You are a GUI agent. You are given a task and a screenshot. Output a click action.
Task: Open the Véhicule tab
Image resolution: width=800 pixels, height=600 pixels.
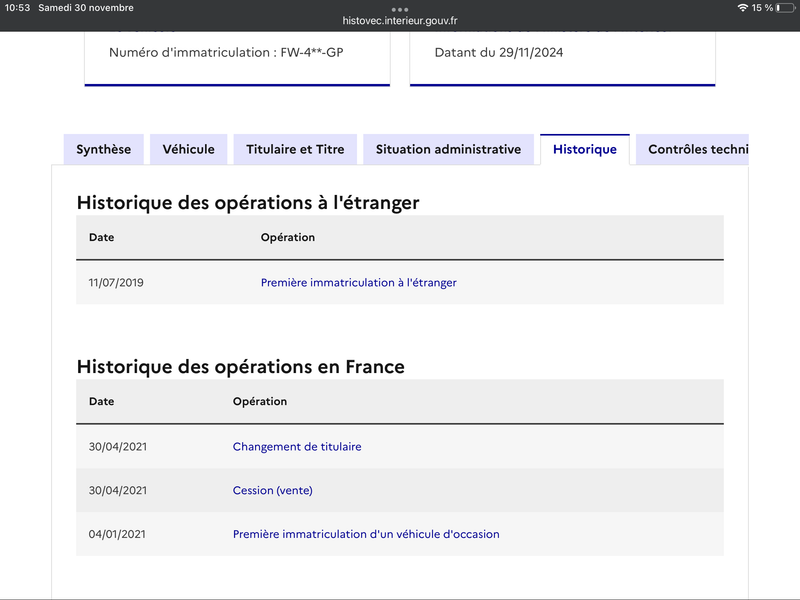188,149
